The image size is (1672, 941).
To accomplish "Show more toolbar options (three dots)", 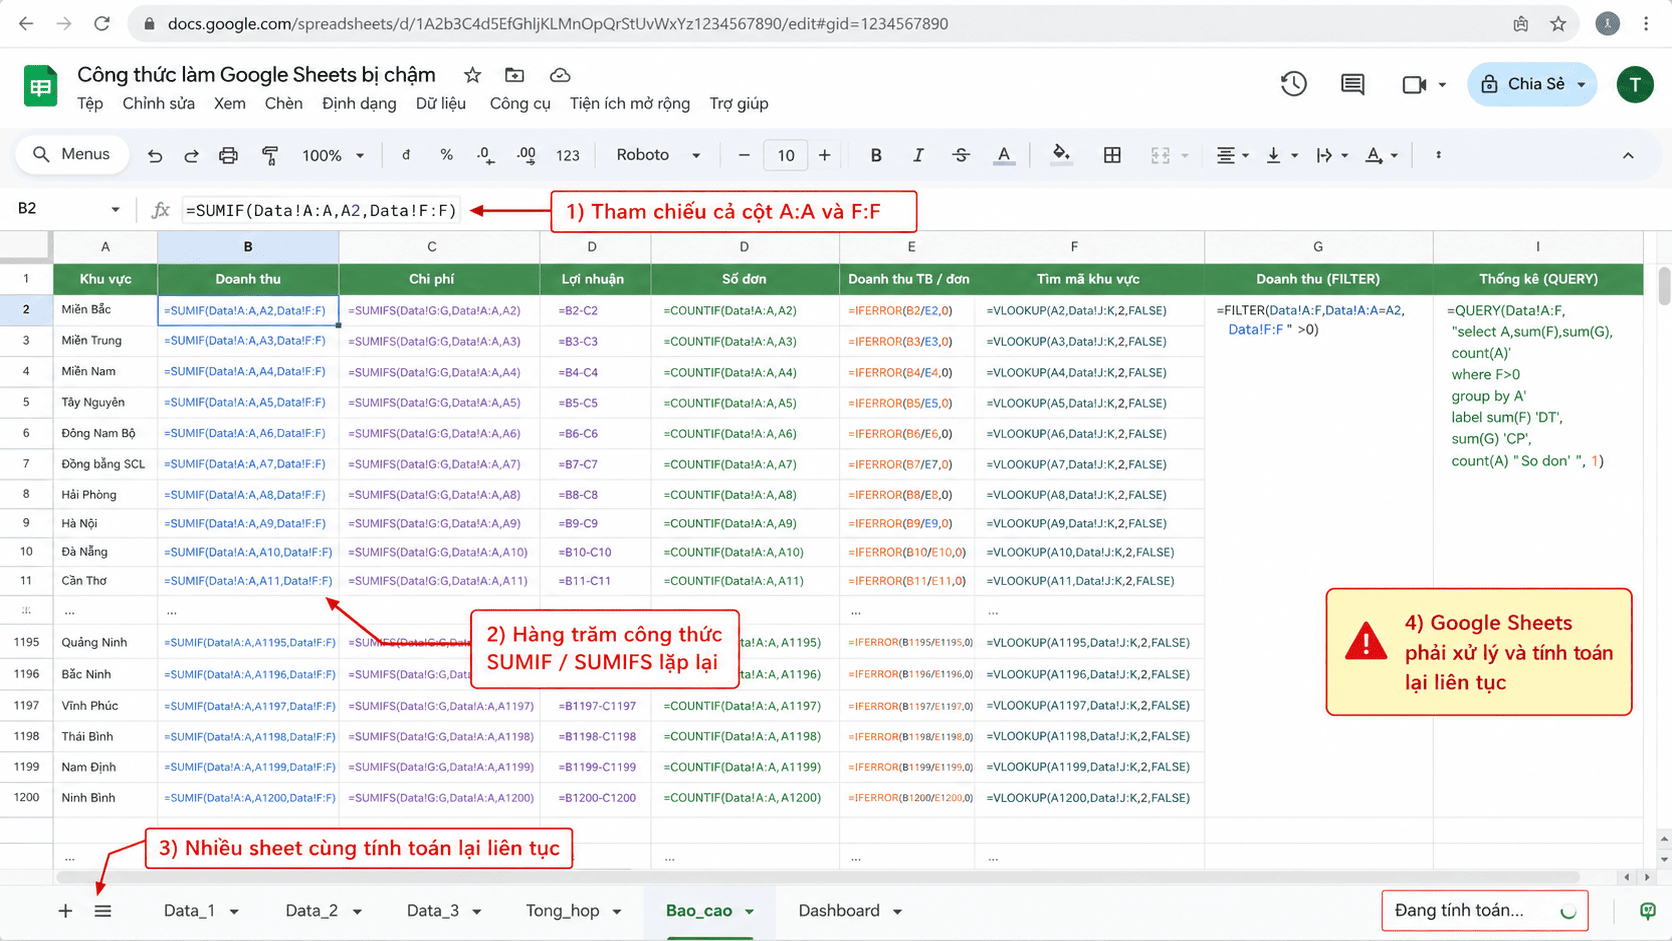I will tap(1438, 155).
